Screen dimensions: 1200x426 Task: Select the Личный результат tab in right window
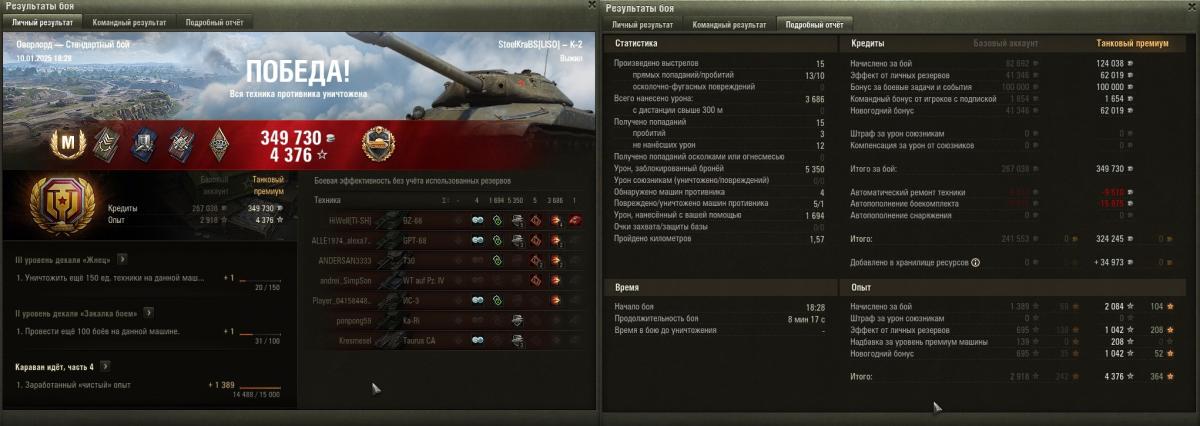coord(642,23)
